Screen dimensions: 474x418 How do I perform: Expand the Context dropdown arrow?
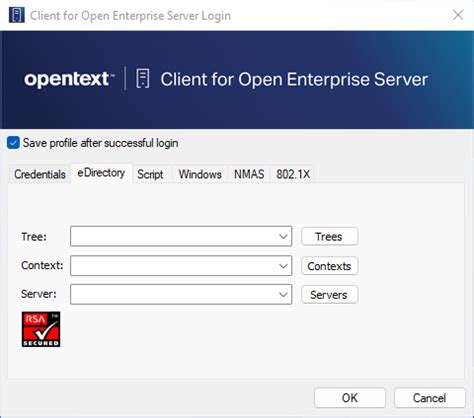tap(283, 266)
